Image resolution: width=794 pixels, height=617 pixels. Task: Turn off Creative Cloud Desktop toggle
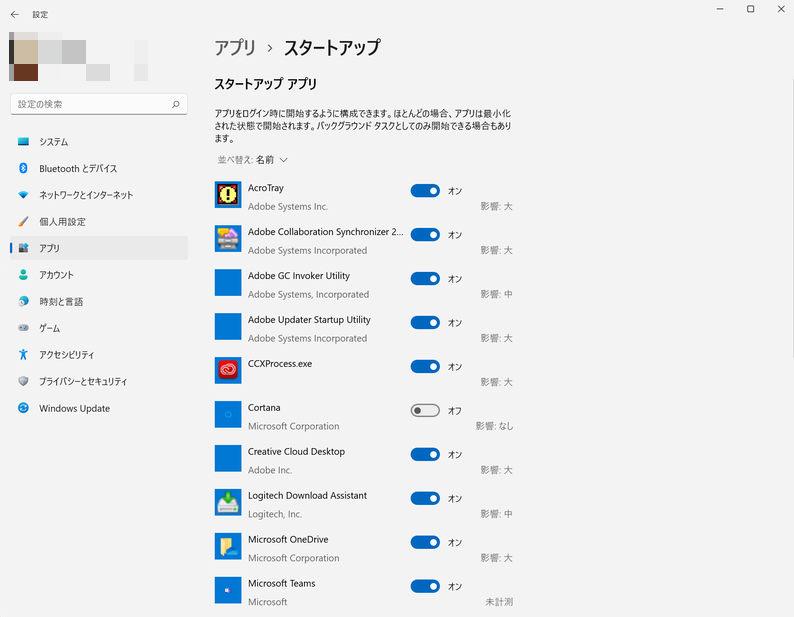pyautogui.click(x=425, y=454)
